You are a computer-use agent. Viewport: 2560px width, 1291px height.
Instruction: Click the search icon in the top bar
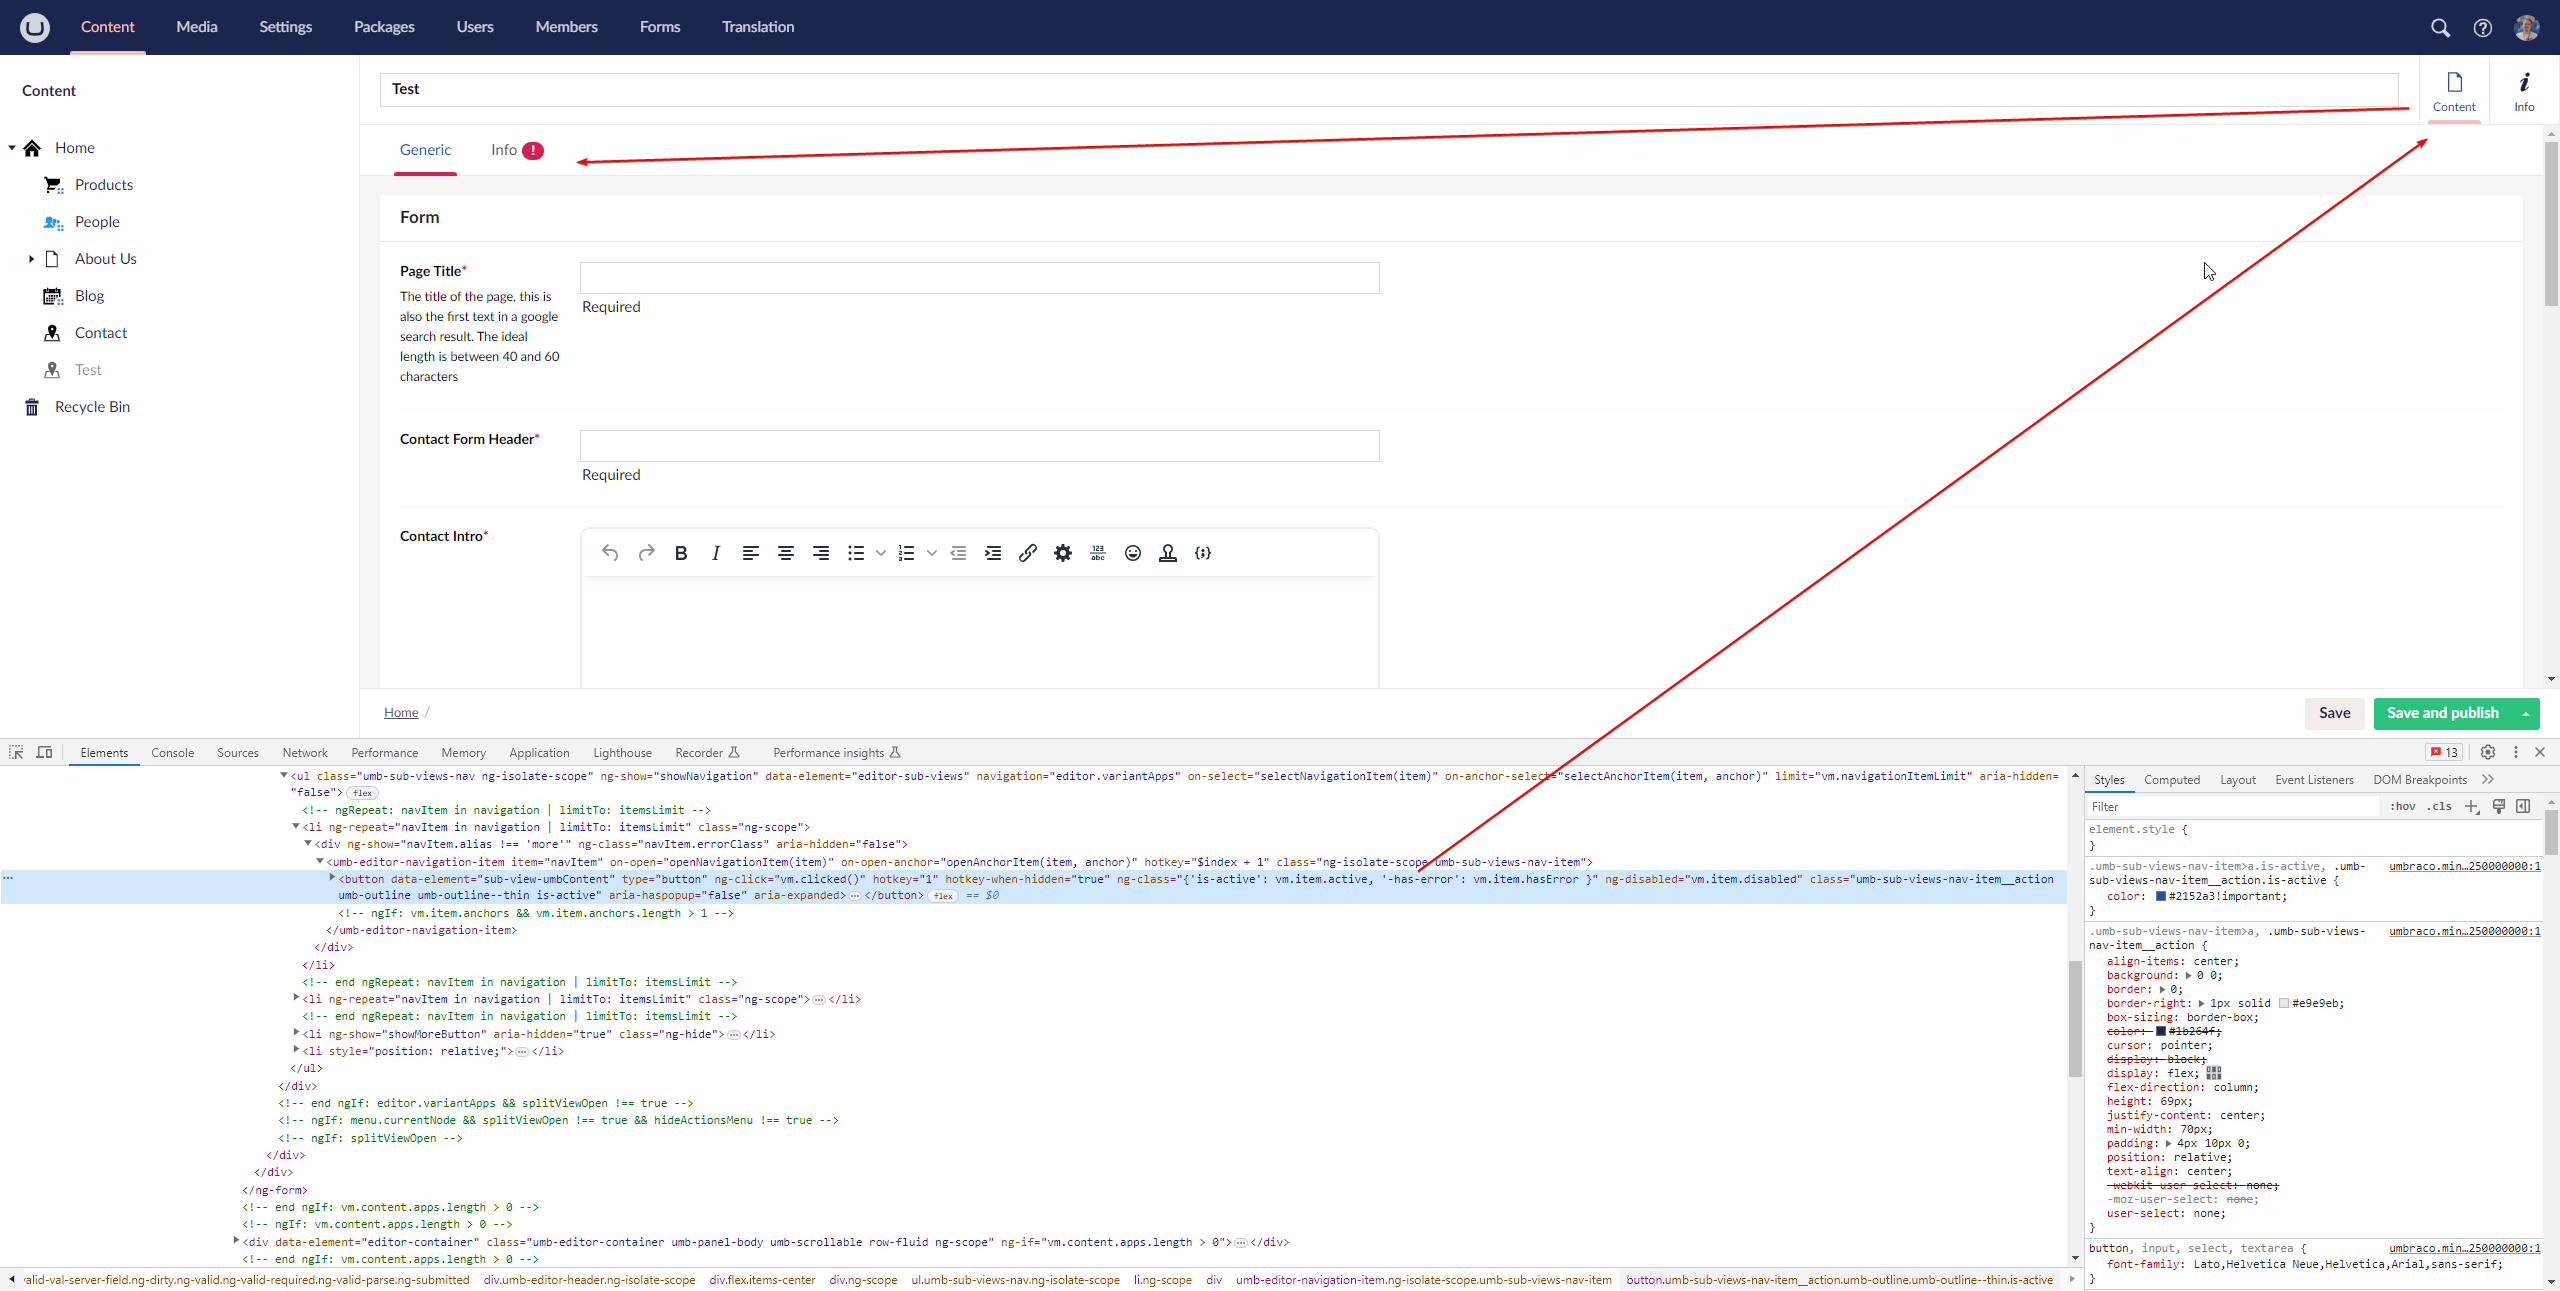2440,27
